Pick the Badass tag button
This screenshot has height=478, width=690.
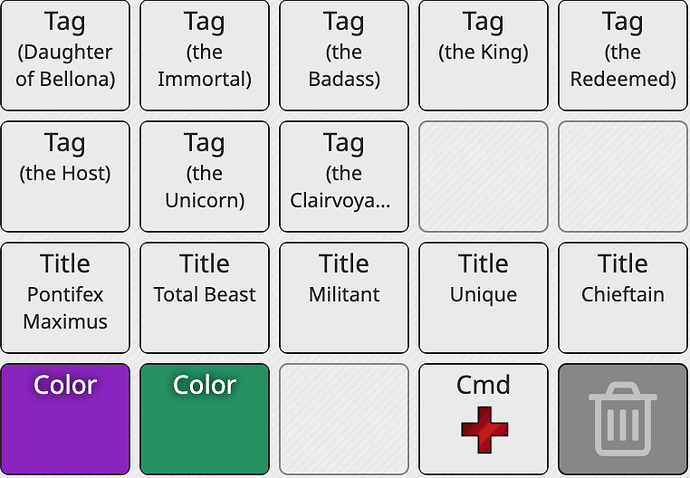pos(344,55)
